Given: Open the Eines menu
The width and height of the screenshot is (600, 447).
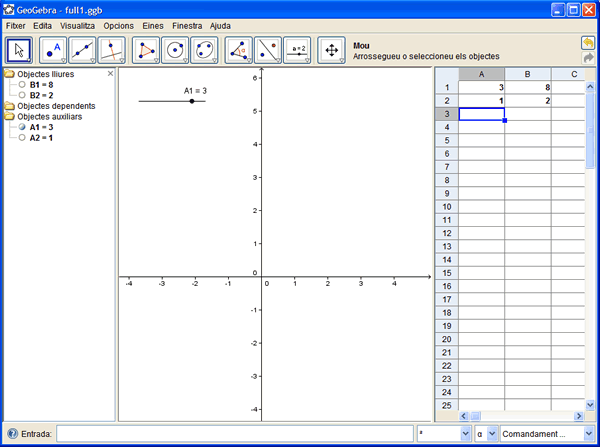Looking at the screenshot, I should [153, 25].
